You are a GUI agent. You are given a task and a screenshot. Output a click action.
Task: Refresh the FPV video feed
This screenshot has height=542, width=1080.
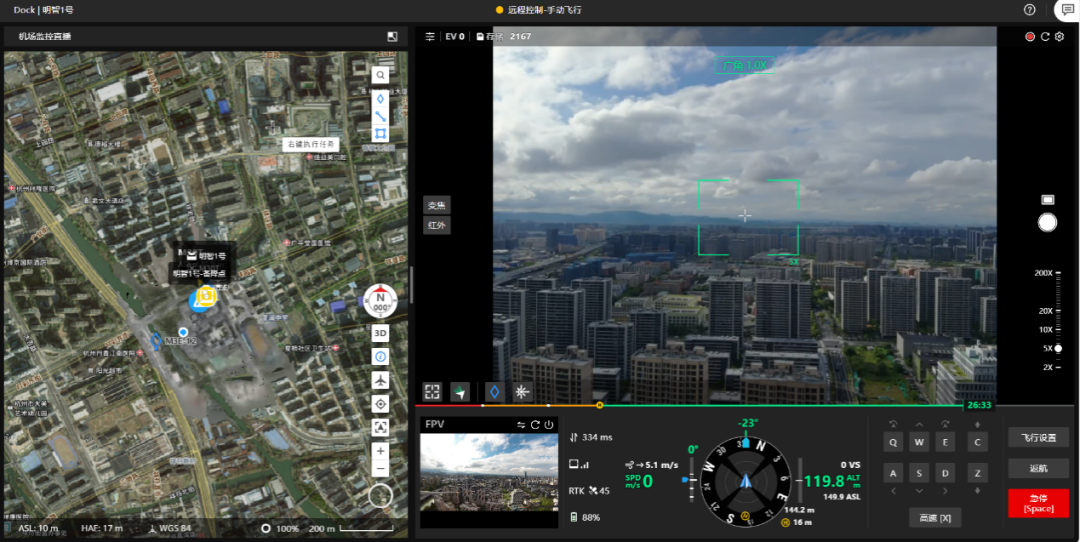pos(535,425)
